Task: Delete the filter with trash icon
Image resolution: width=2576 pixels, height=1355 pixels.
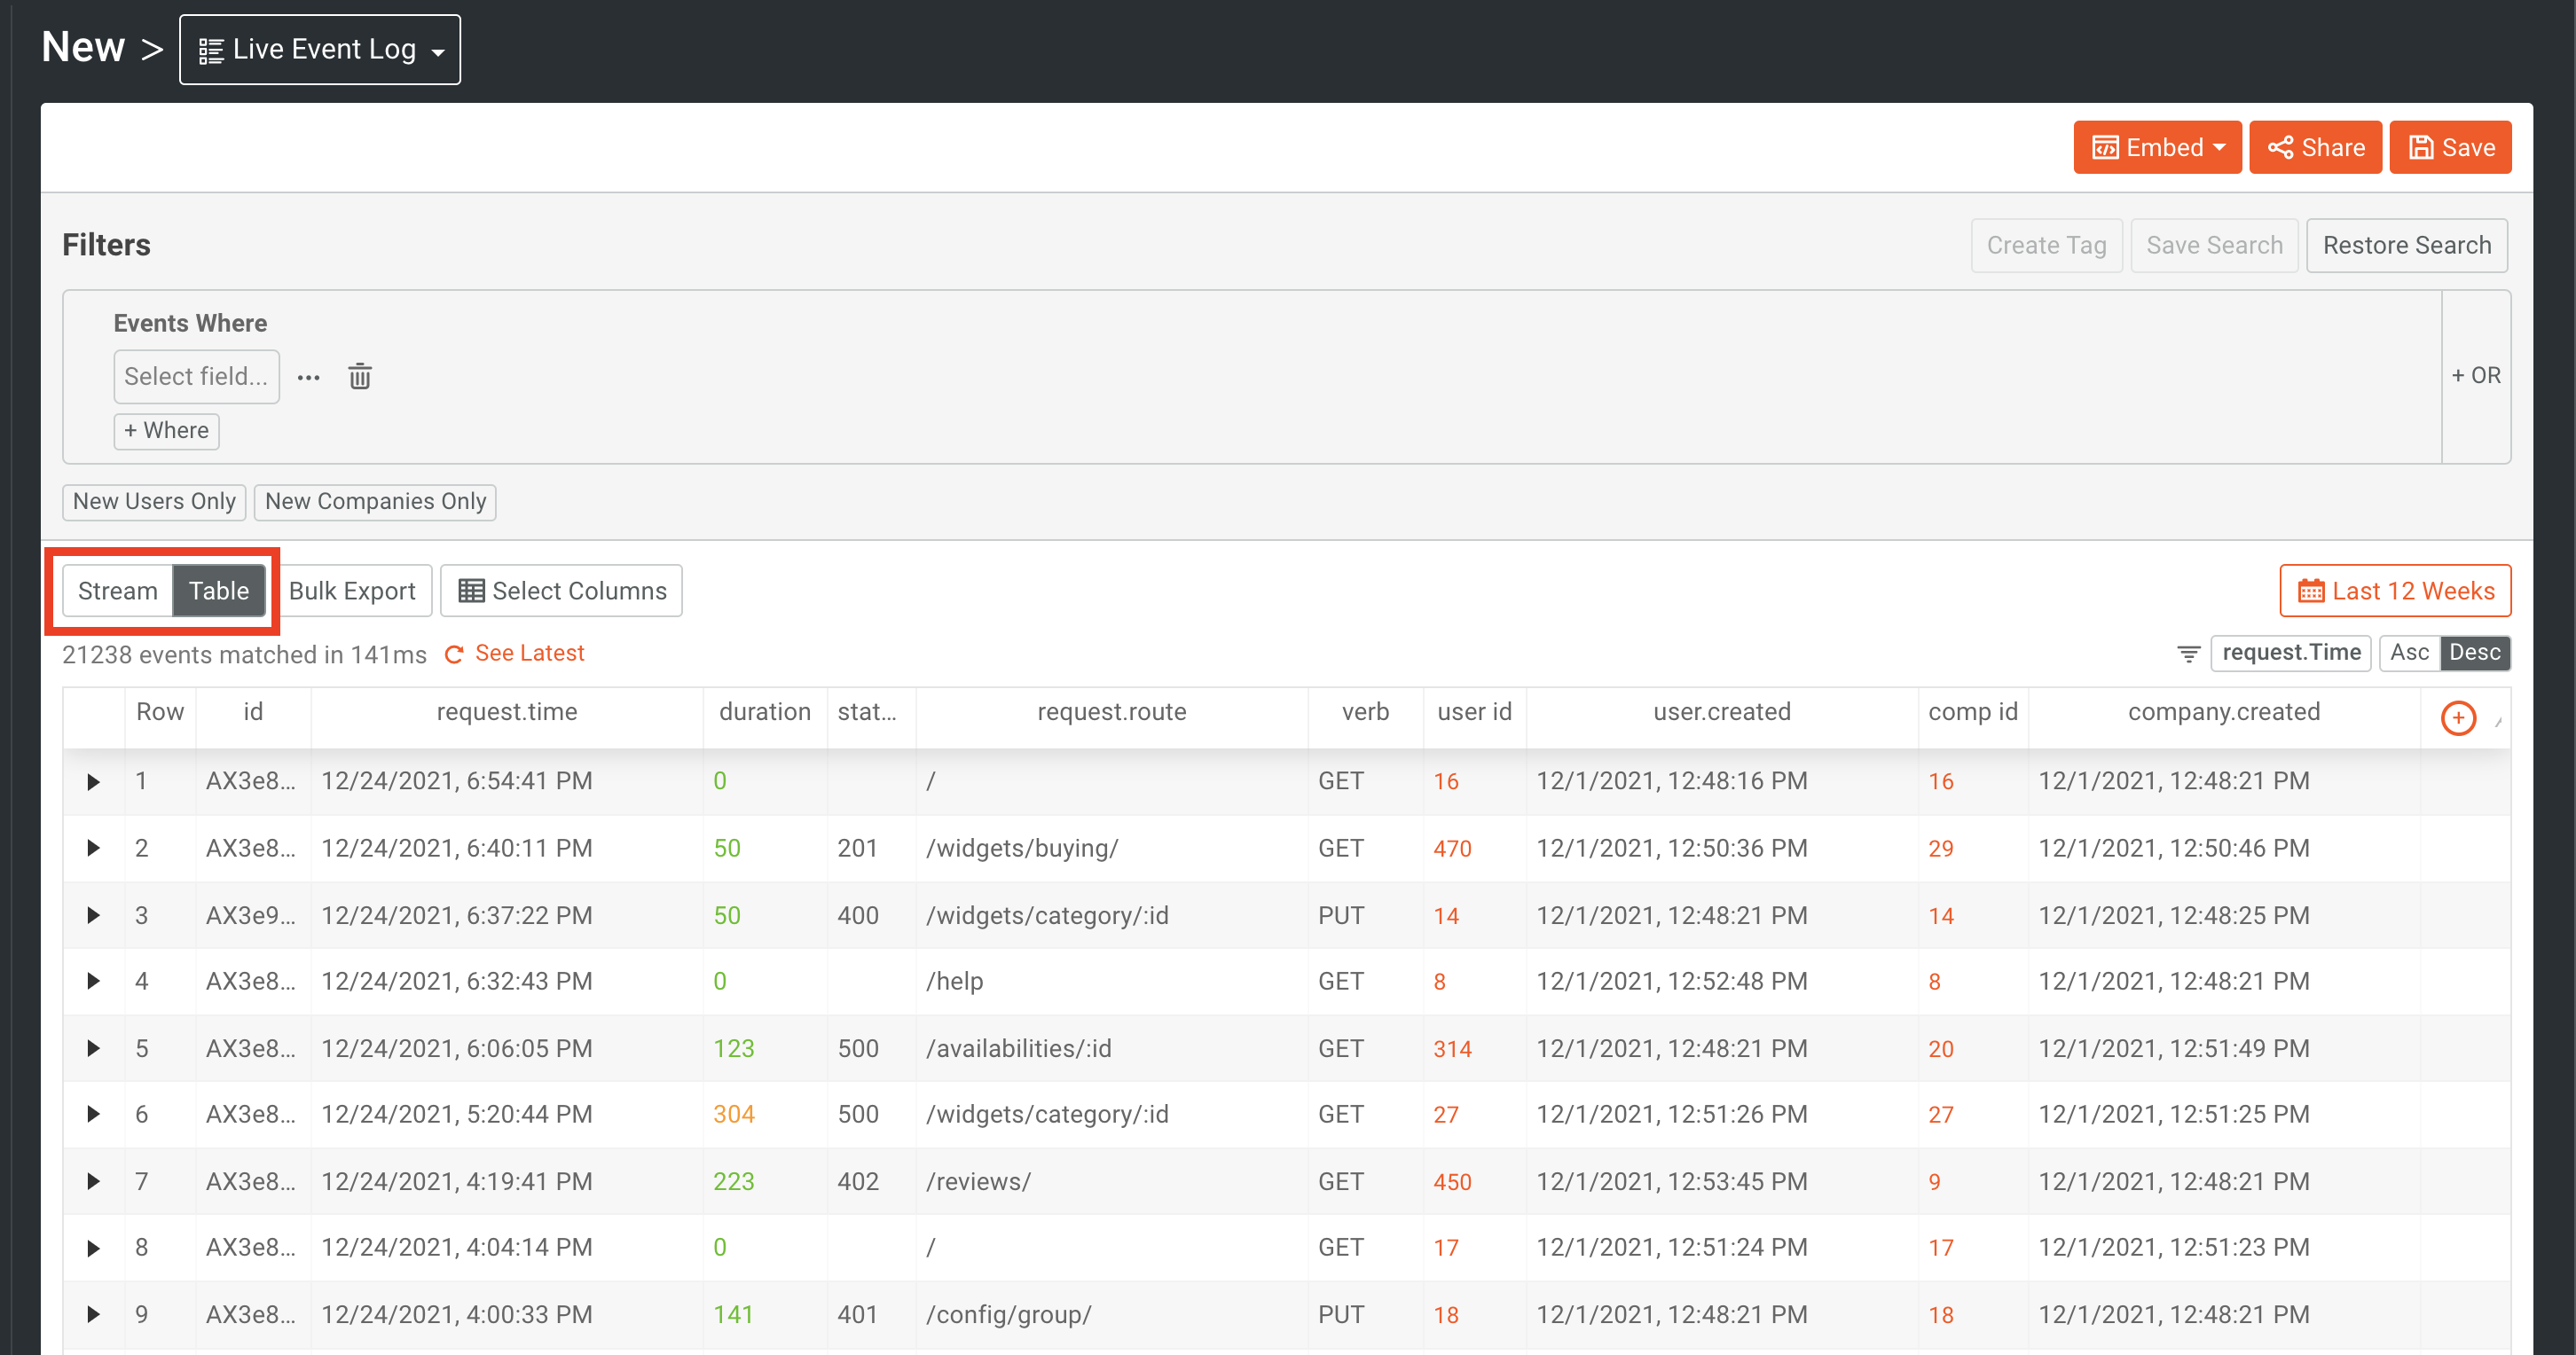Action: tap(359, 377)
